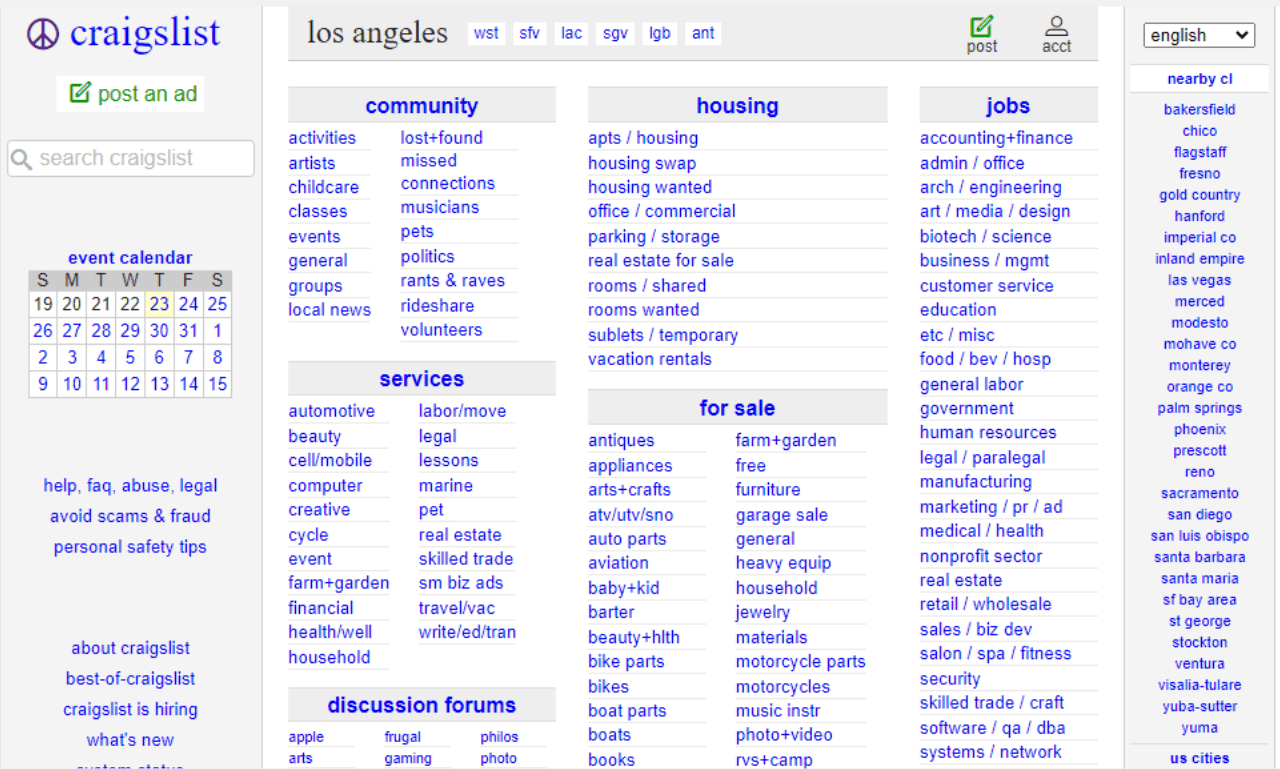Open write/ed/tran services link
The height and width of the screenshot is (769, 1280).
(x=467, y=632)
